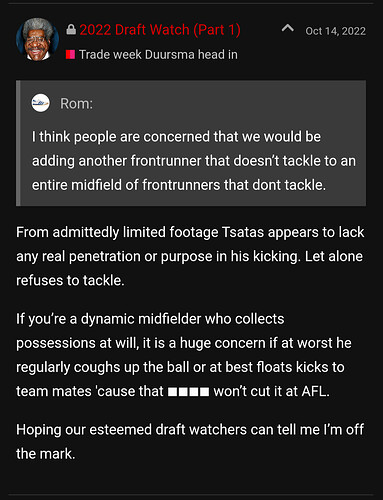Open Trade week Duursma head in label
Screen dimensions: 383x500
coord(158,54)
